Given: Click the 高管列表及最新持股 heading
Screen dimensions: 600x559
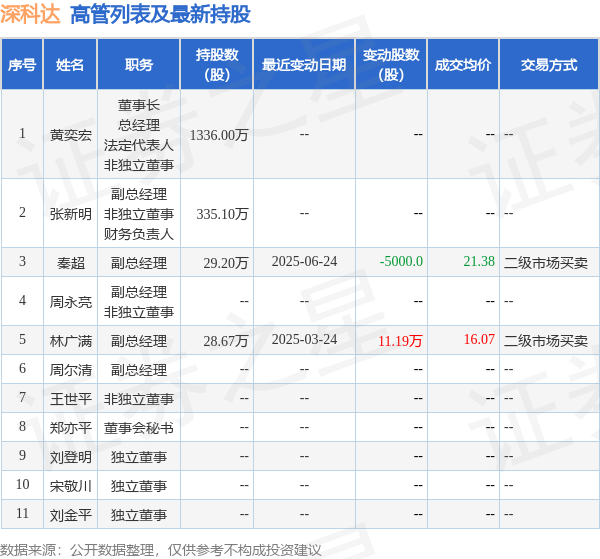Looking at the screenshot, I should tap(160, 15).
